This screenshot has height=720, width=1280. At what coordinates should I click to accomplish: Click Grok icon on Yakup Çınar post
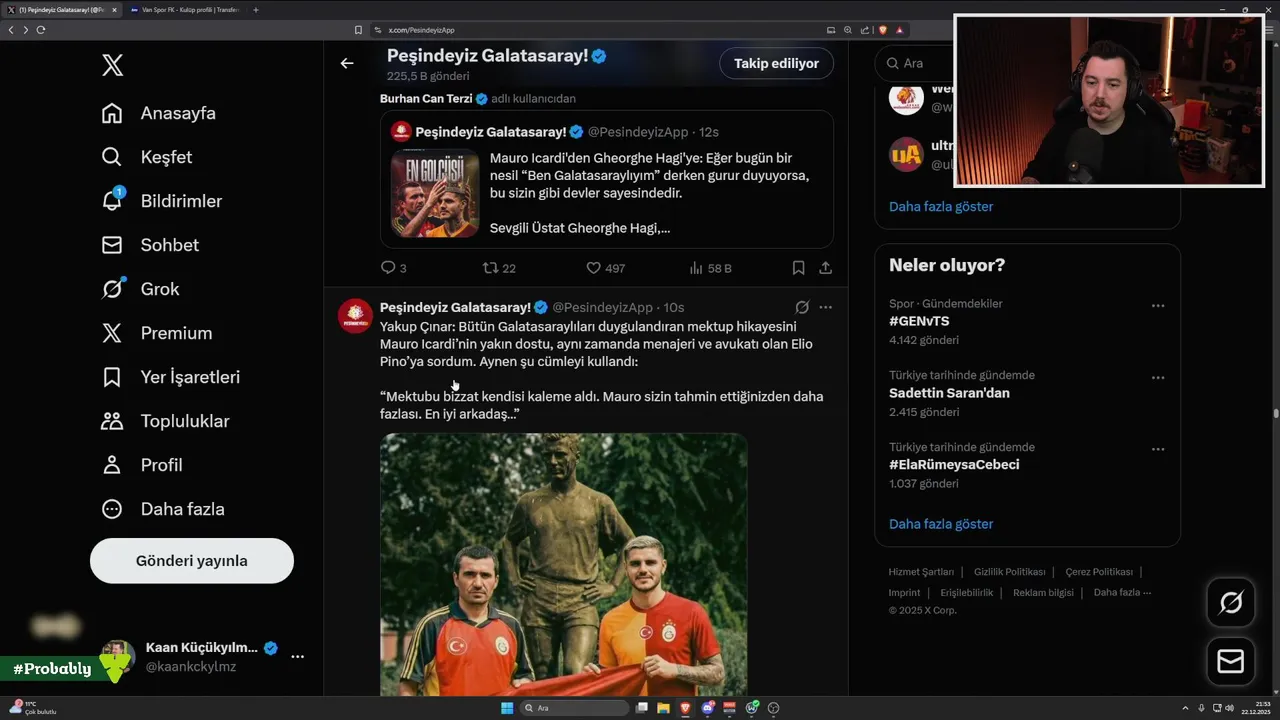coord(802,307)
